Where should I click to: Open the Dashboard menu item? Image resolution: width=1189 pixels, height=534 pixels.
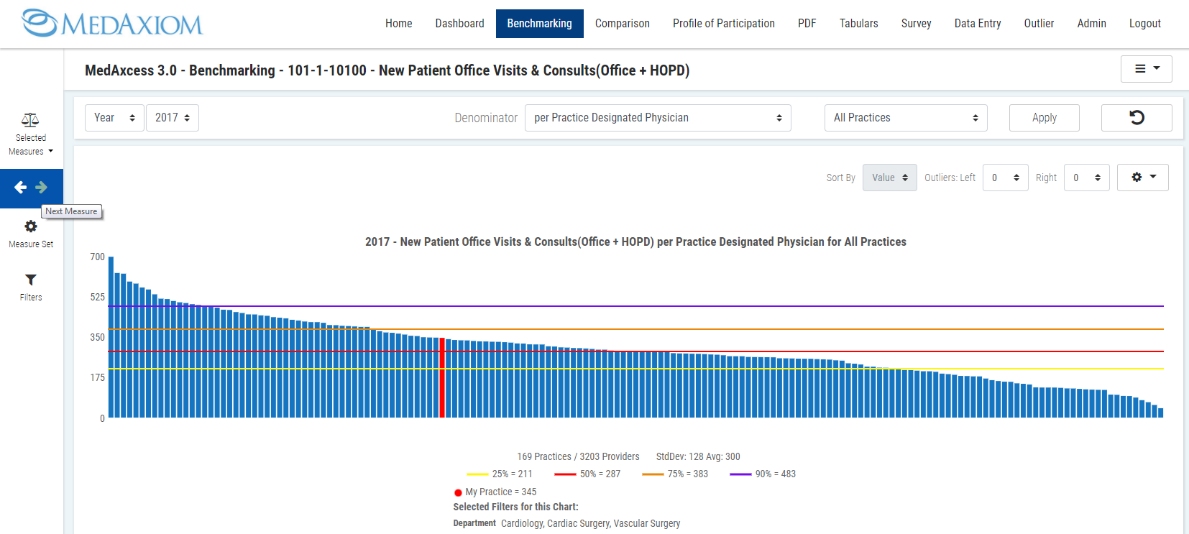[459, 24]
